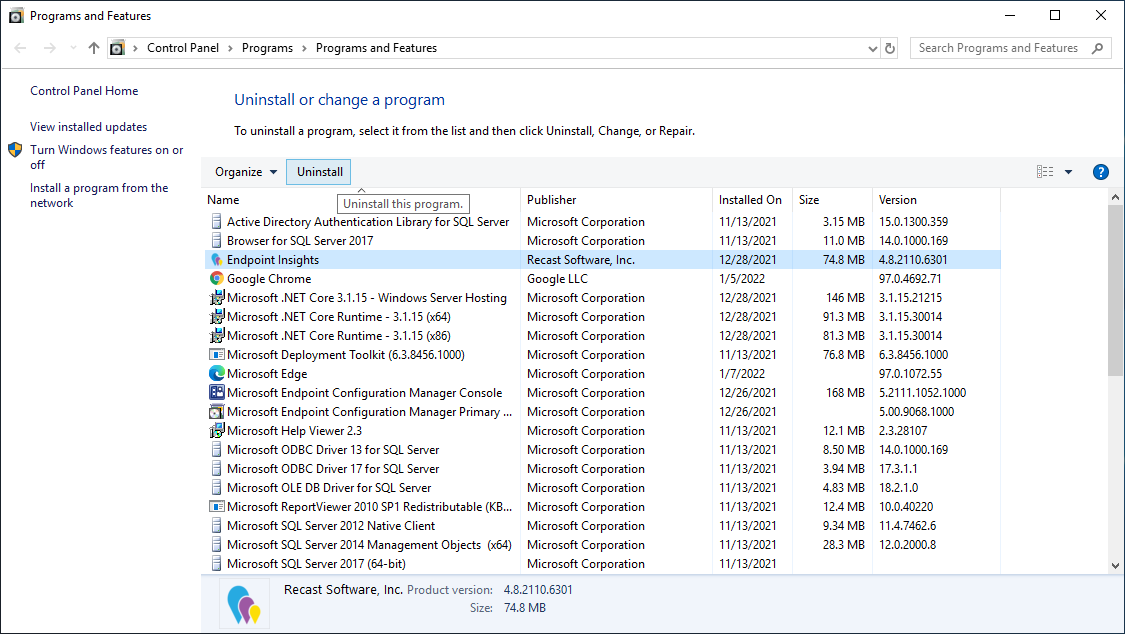Click the Microsoft Deployment Toolkit icon
1125x634 pixels.
(216, 354)
